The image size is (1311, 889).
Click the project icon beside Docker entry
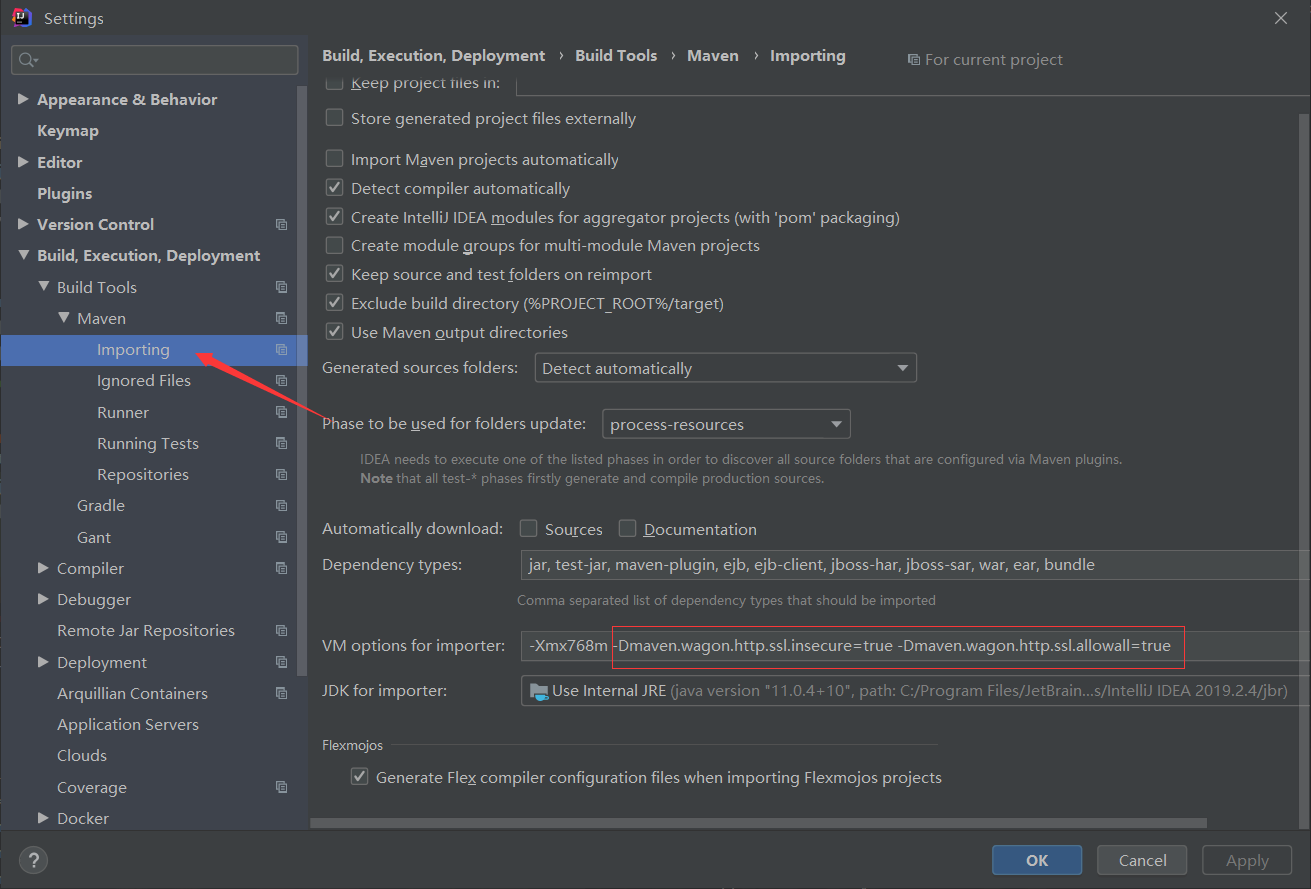coord(281,818)
